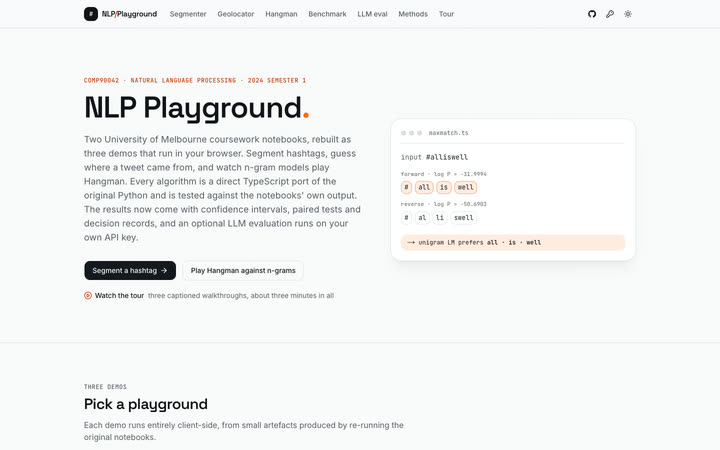Click the 'reverse · log P = -50.6903' label
The image size is (720, 450).
444,204
